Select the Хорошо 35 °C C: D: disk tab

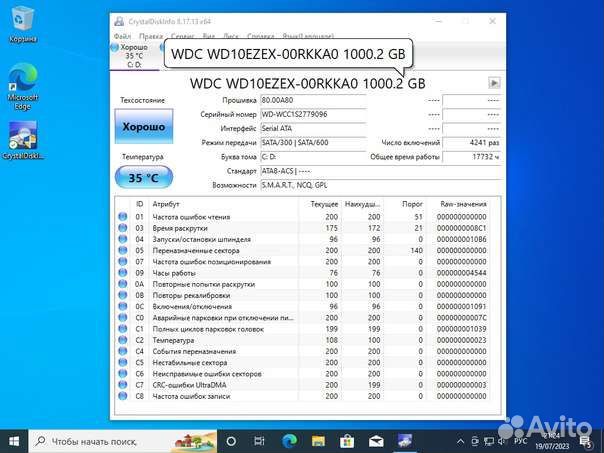click(x=134, y=56)
